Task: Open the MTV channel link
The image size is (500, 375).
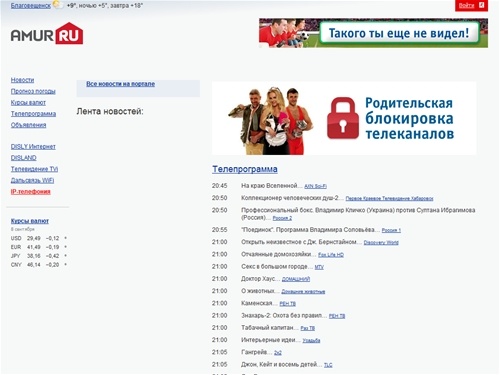Action: point(319,267)
